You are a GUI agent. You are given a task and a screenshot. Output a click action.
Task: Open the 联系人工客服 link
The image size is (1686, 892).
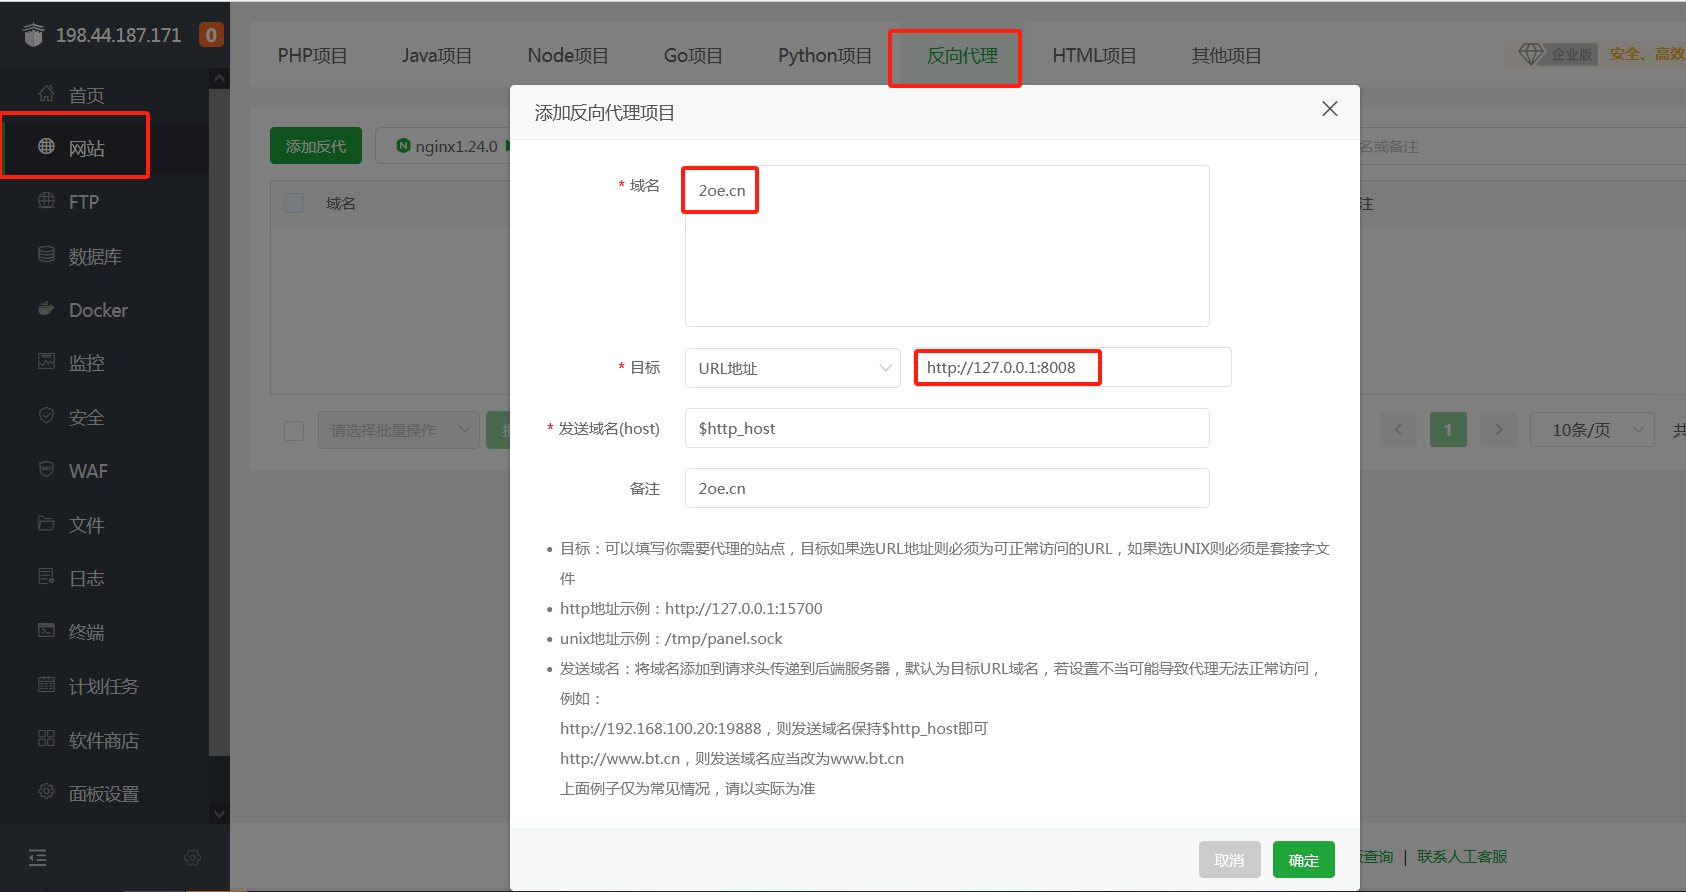(x=1462, y=857)
